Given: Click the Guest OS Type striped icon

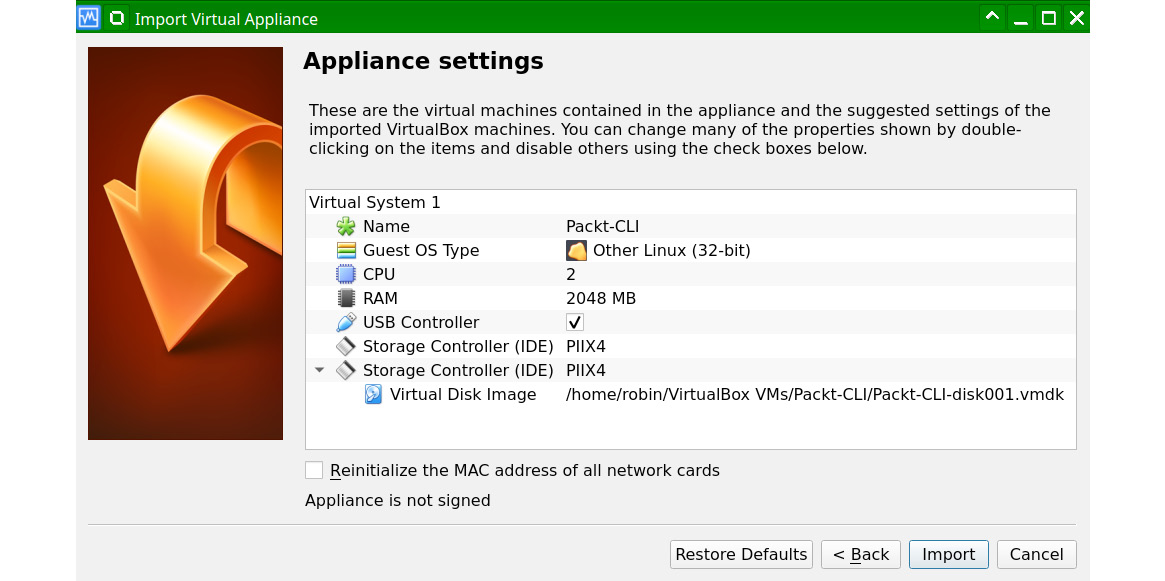Looking at the screenshot, I should coord(346,250).
